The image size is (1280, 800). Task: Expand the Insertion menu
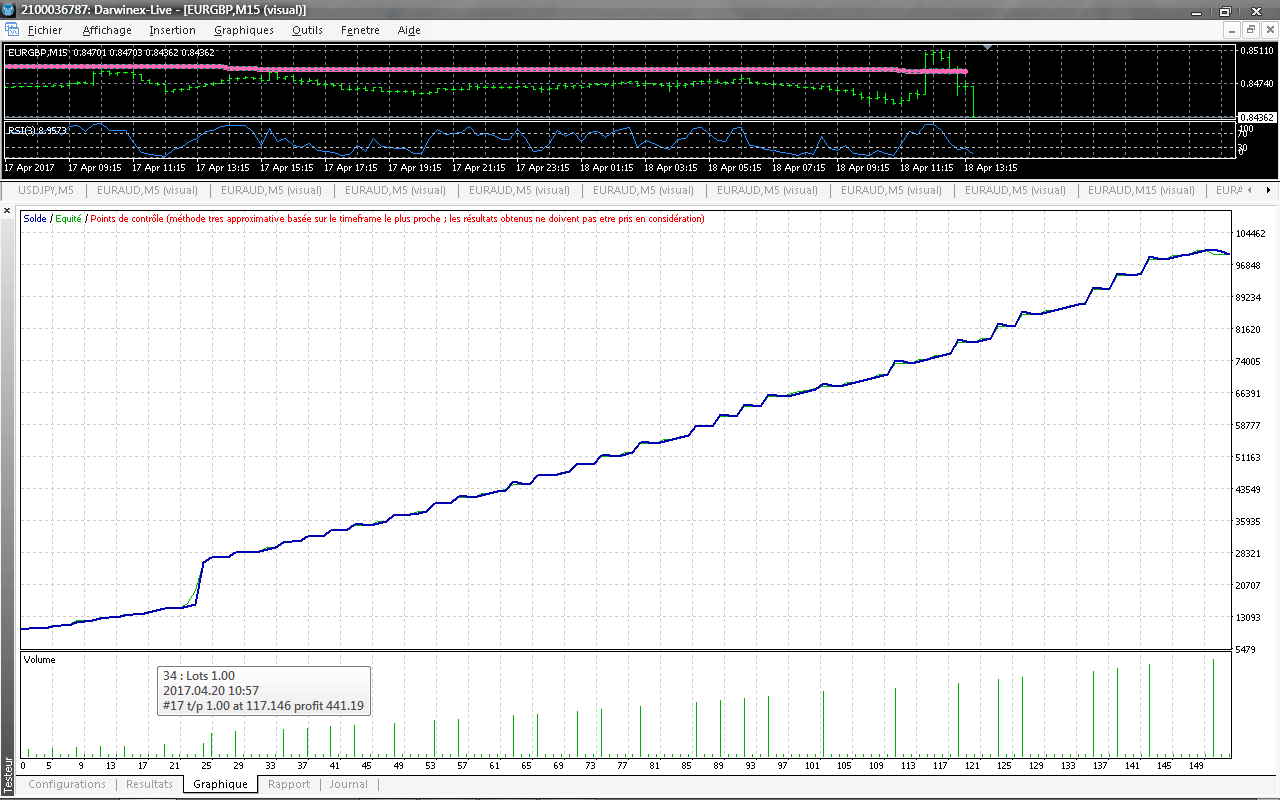click(172, 30)
